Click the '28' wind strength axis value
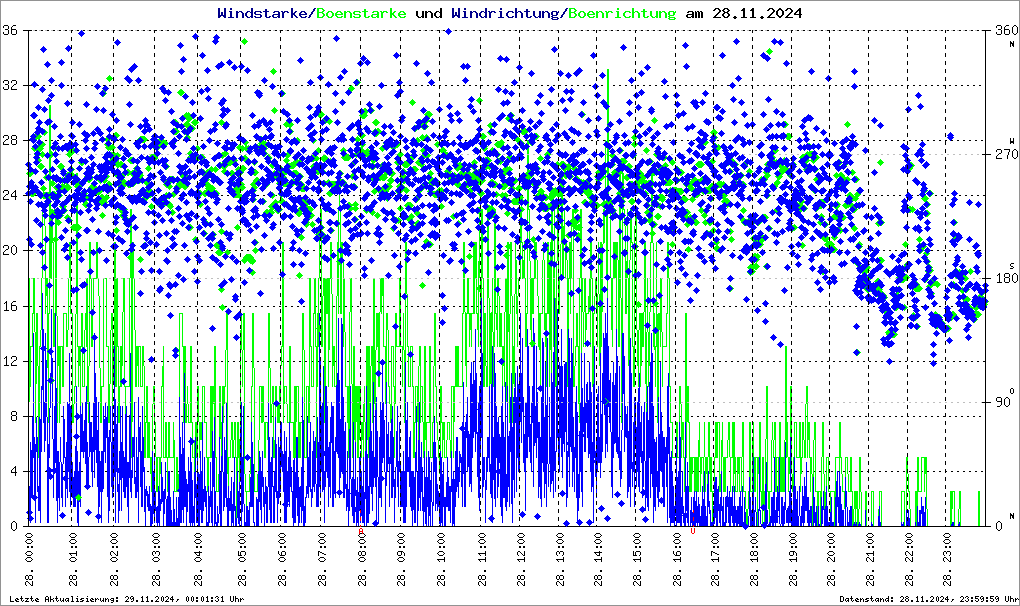The image size is (1020, 606). [x=10, y=140]
